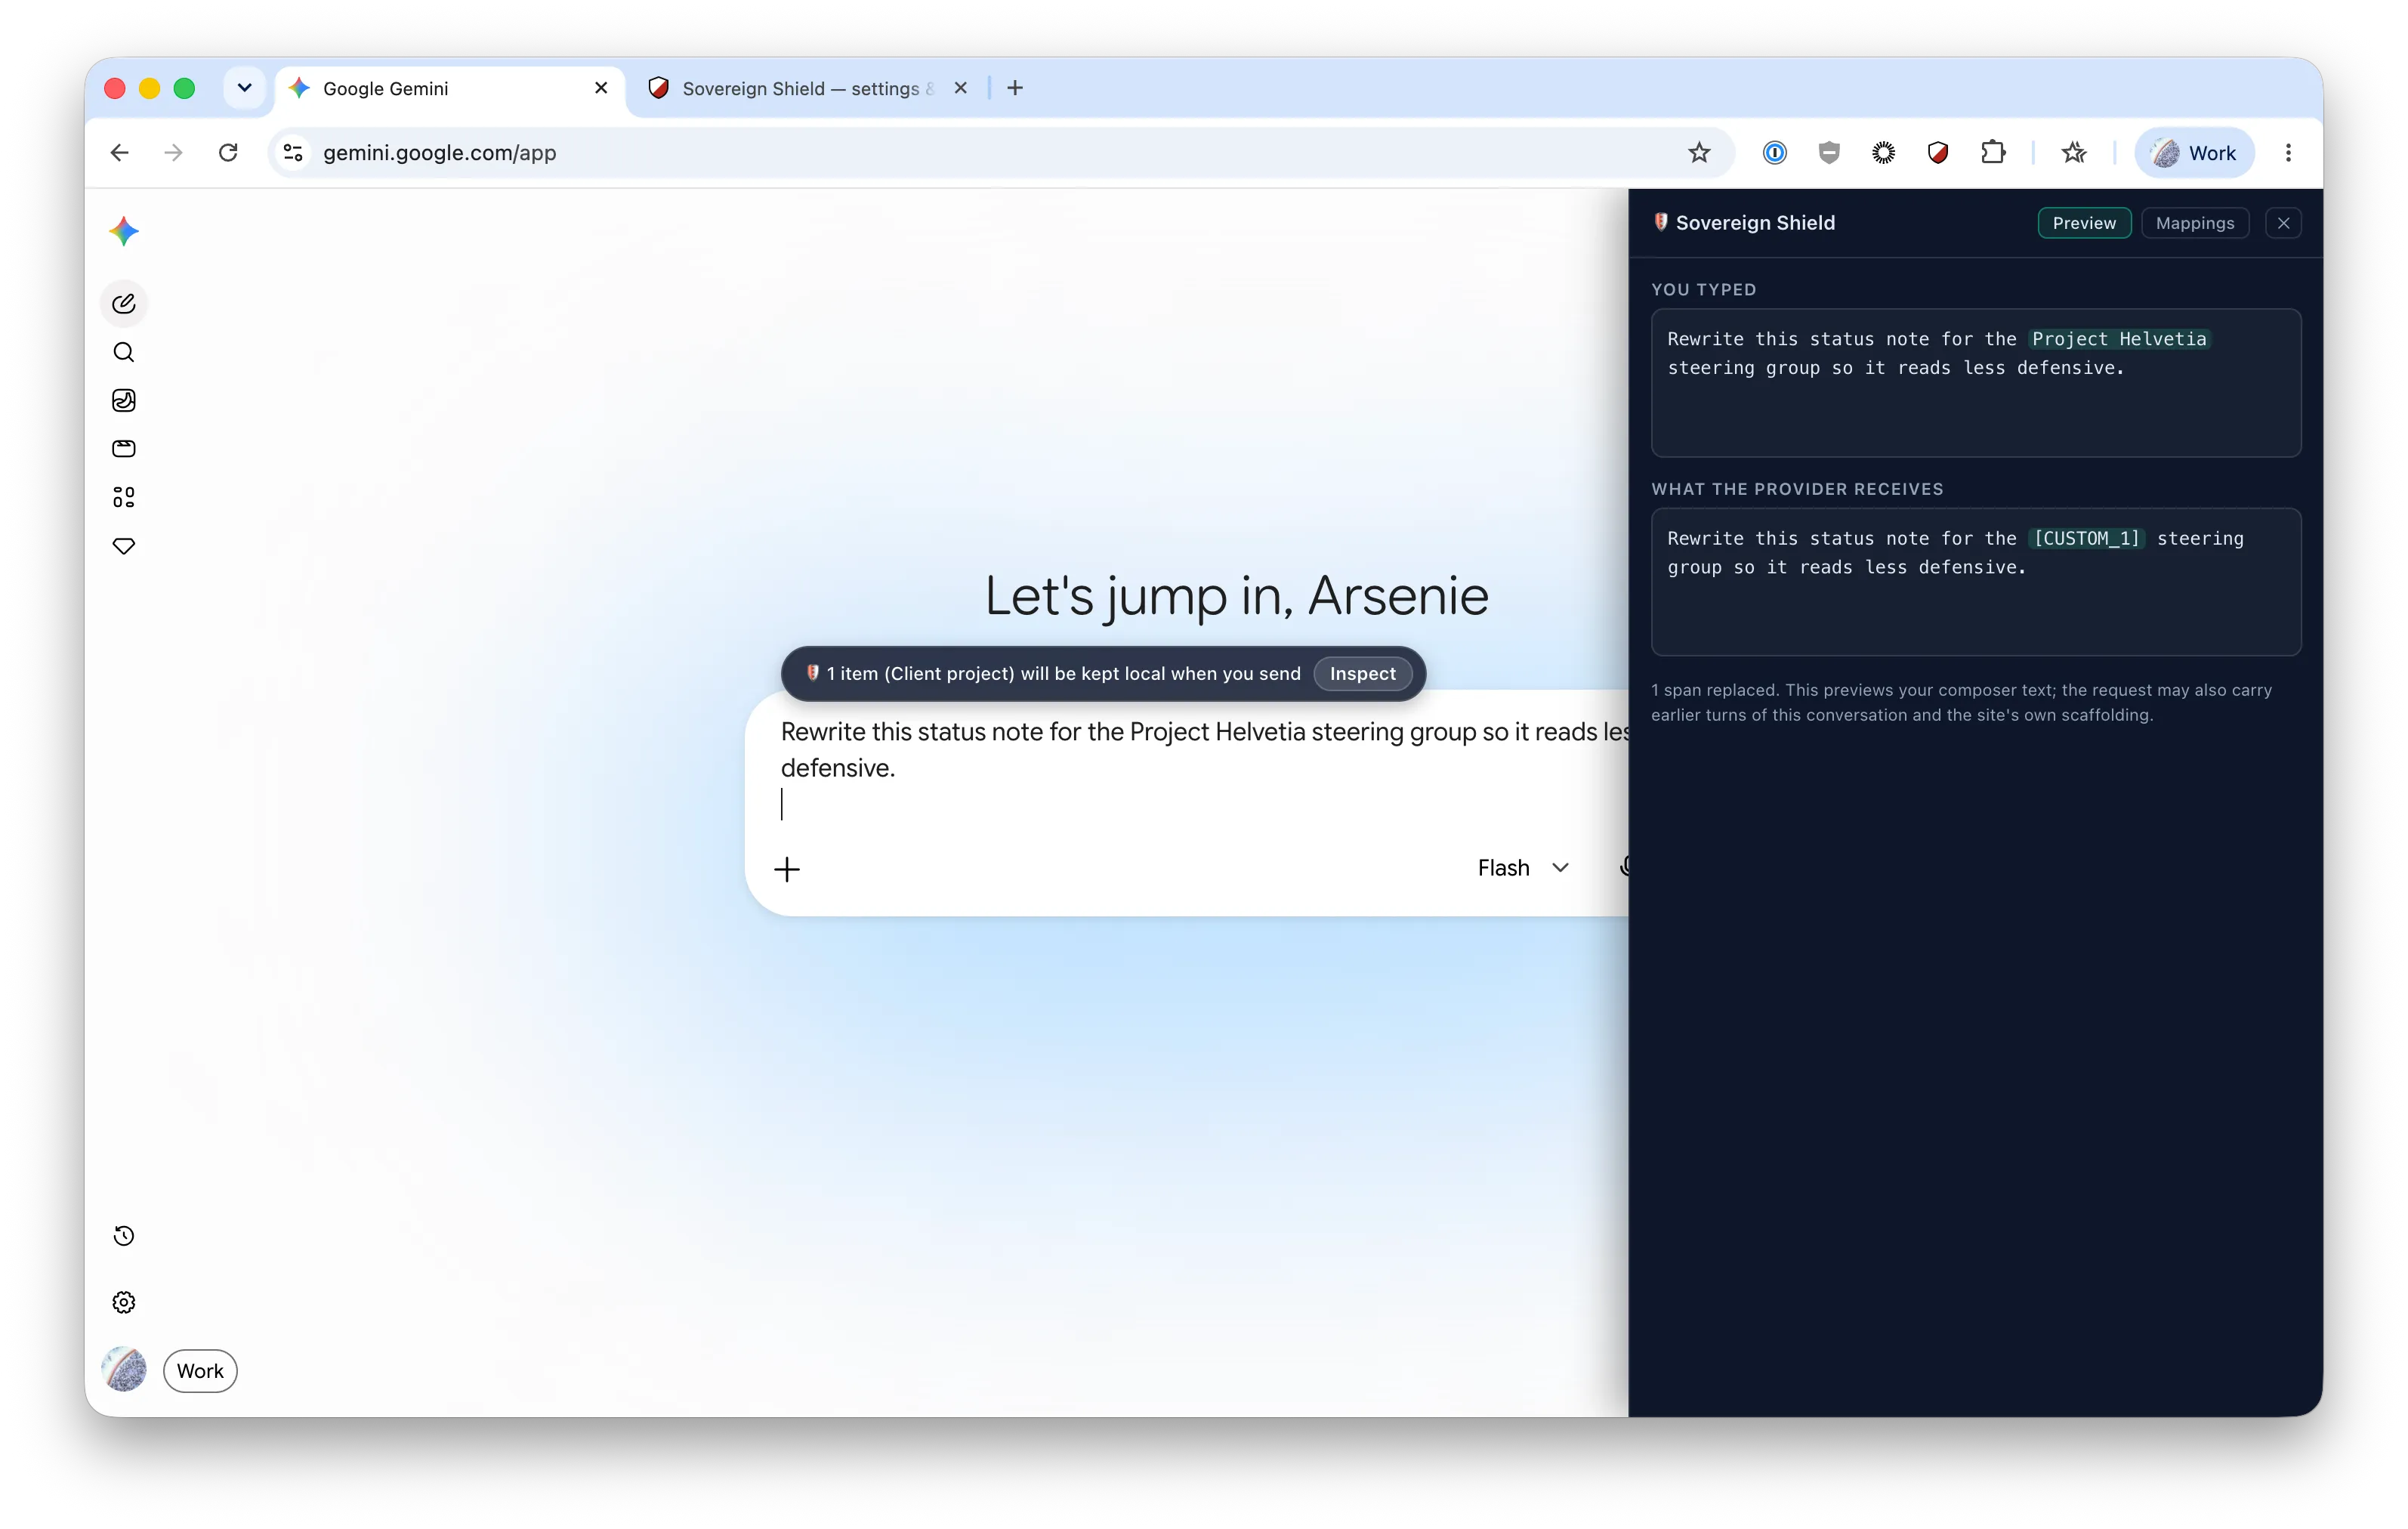Image resolution: width=2408 pixels, height=1529 pixels.
Task: Open the bookmarks star list icon
Action: click(x=2074, y=152)
